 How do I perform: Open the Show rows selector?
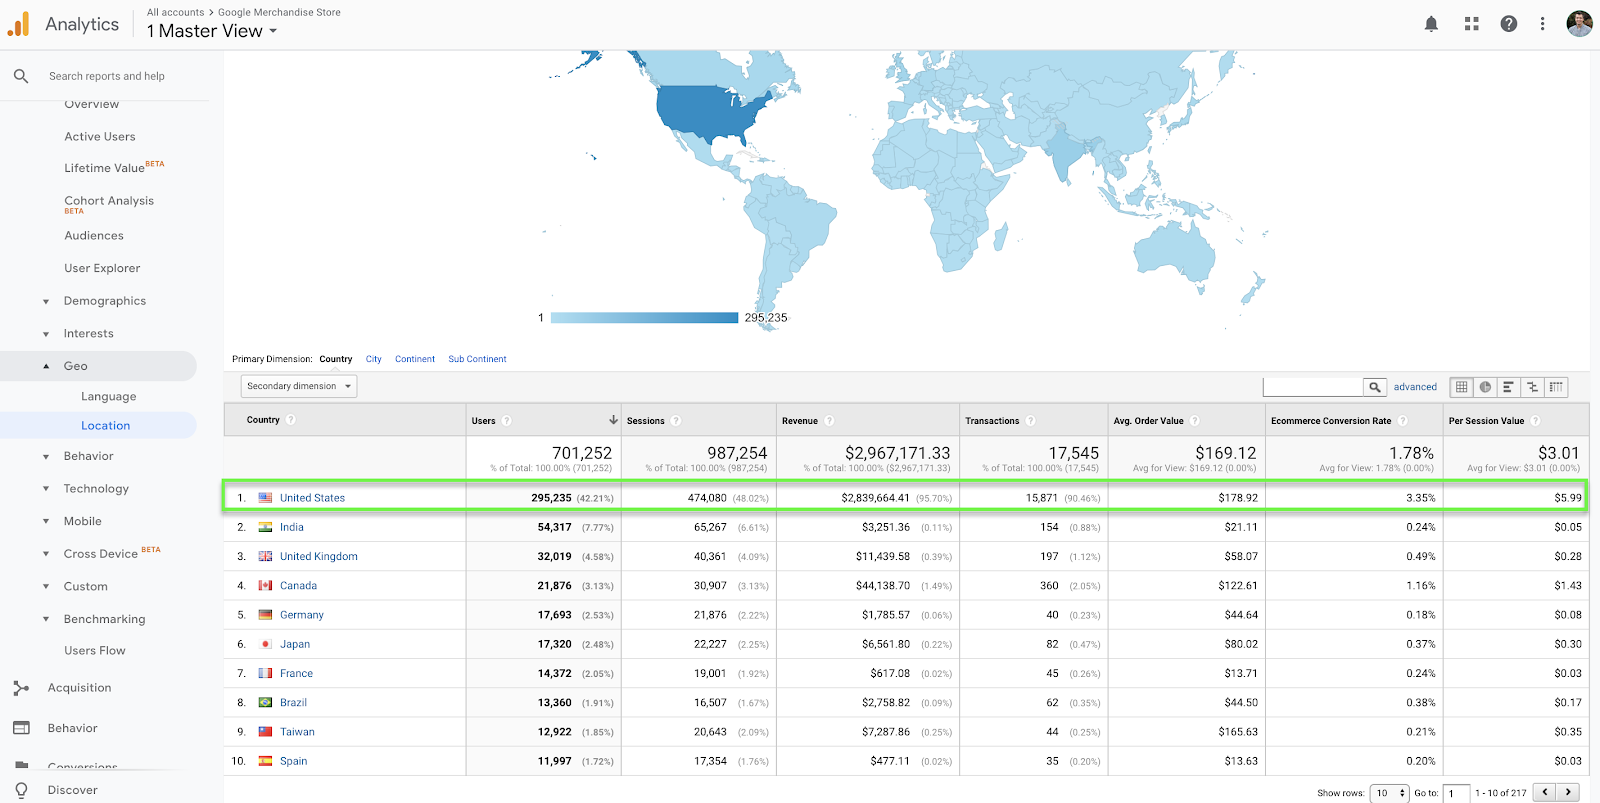[1388, 793]
